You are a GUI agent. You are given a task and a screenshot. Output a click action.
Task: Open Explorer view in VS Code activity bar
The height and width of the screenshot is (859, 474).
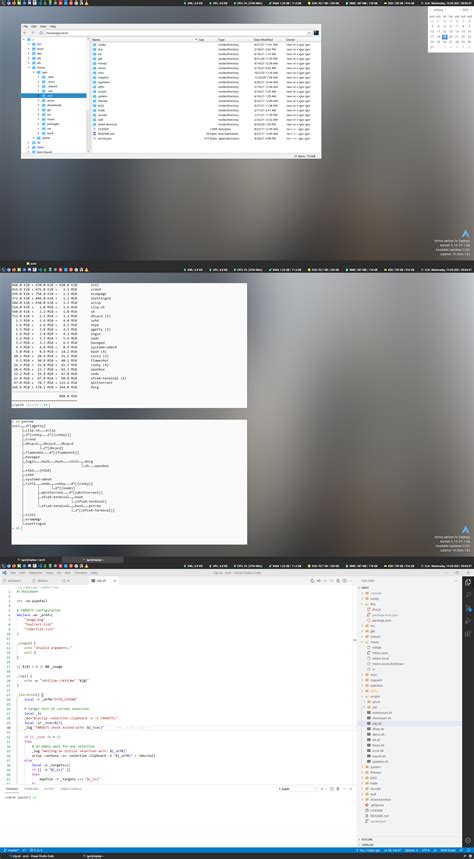467,582
